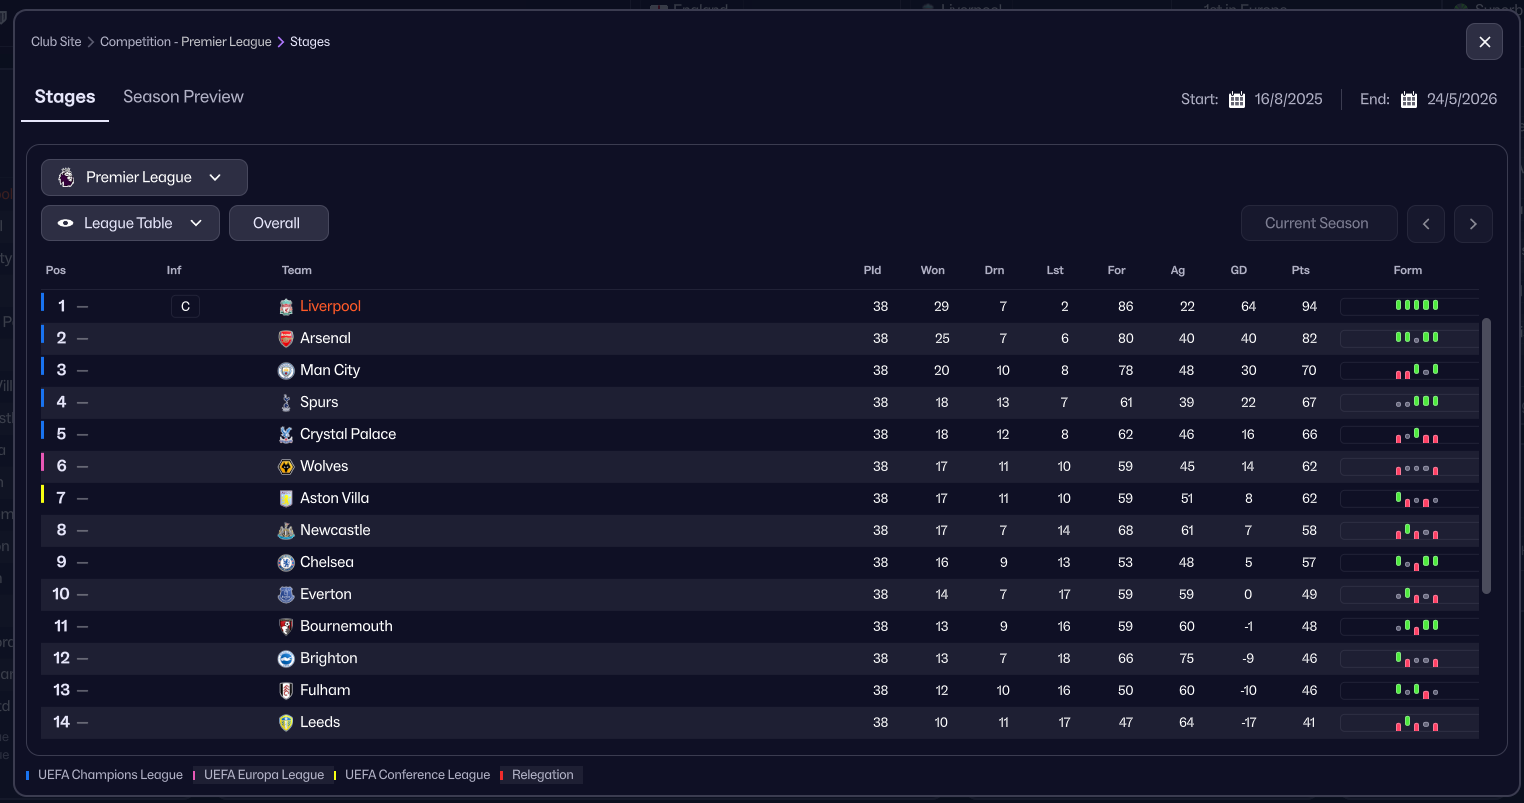1524x803 pixels.
Task: Click the Arsenal crest icon
Action: click(x=286, y=339)
